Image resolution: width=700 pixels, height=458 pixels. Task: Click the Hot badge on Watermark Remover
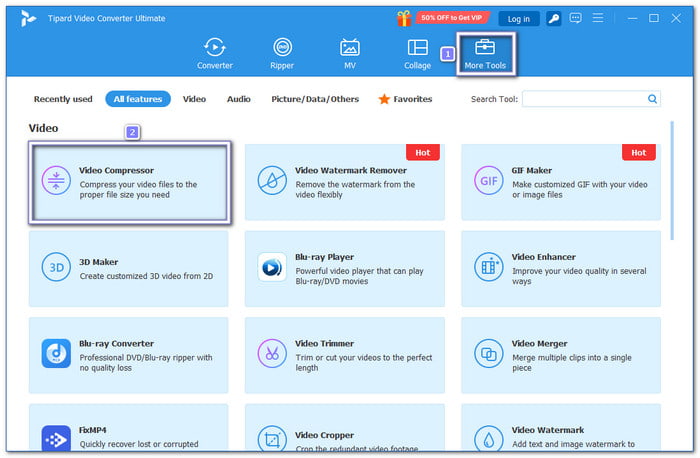coord(423,152)
